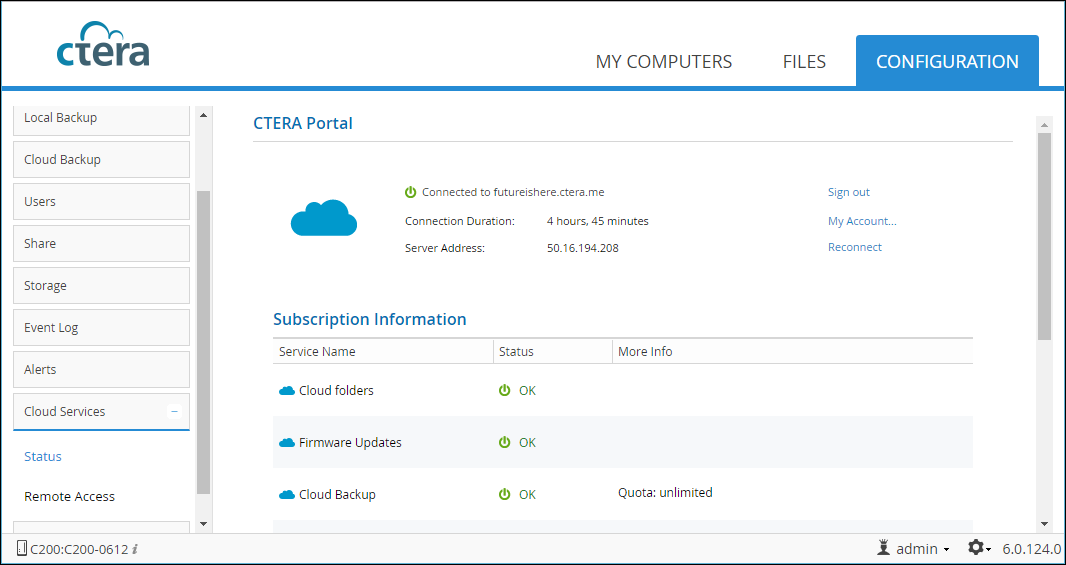Click the version number 6.0.124.0

1031,549
